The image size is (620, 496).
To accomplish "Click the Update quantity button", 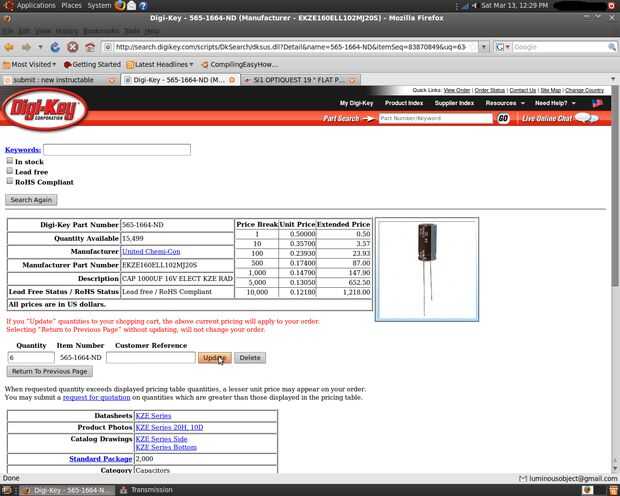I will [x=215, y=358].
